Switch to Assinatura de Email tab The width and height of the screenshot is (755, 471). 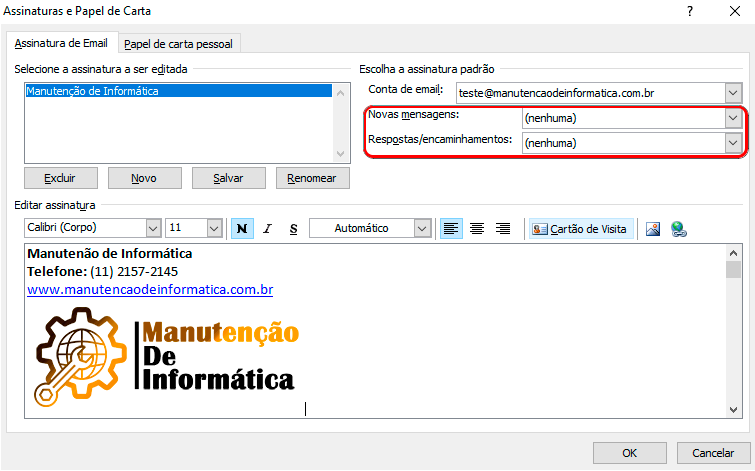coord(61,43)
